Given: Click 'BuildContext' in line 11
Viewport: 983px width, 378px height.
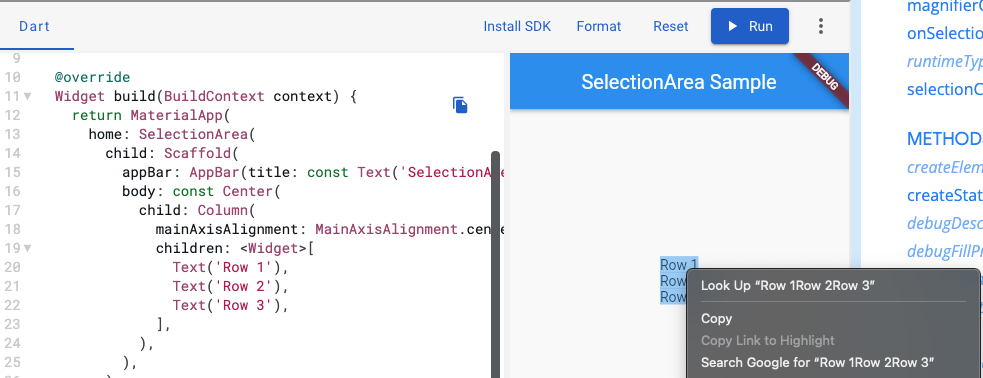Looking at the screenshot, I should point(215,97).
